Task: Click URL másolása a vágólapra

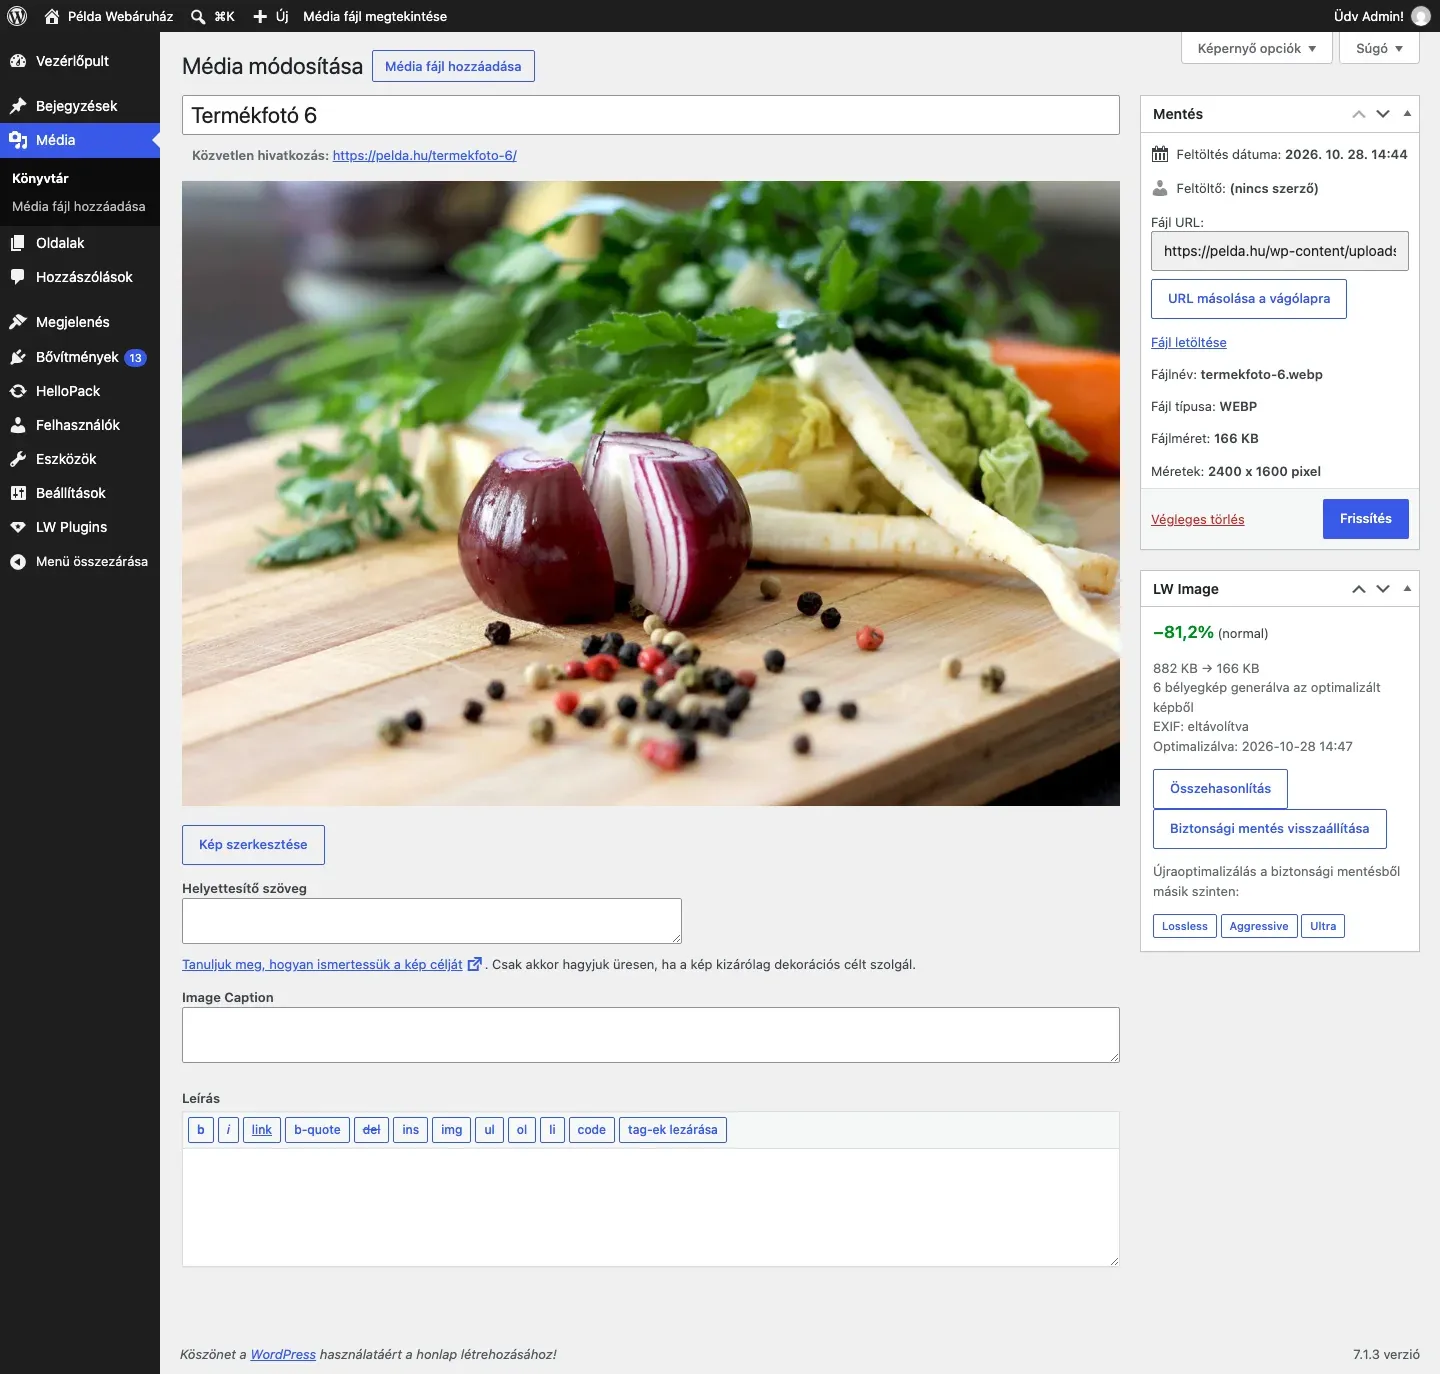Action: pyautogui.click(x=1249, y=299)
